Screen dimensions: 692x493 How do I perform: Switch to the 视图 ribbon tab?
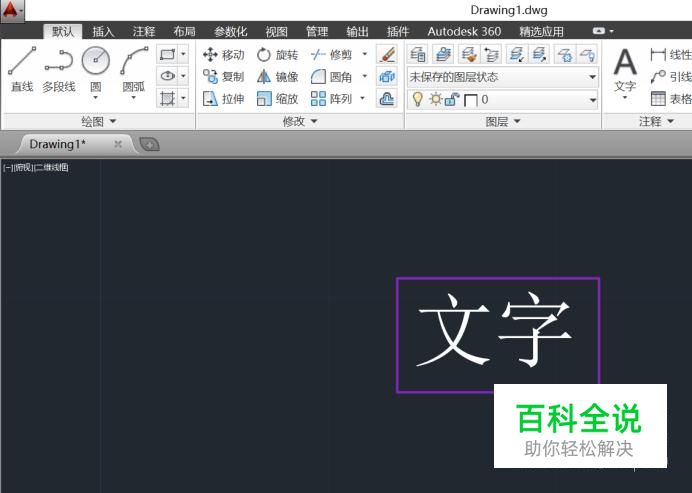click(x=276, y=31)
